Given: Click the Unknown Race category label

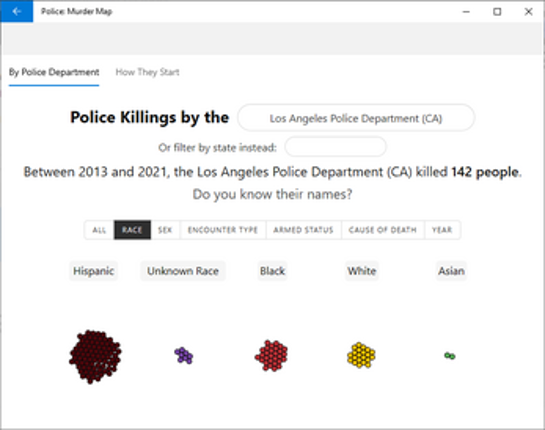Looking at the screenshot, I should 183,271.
